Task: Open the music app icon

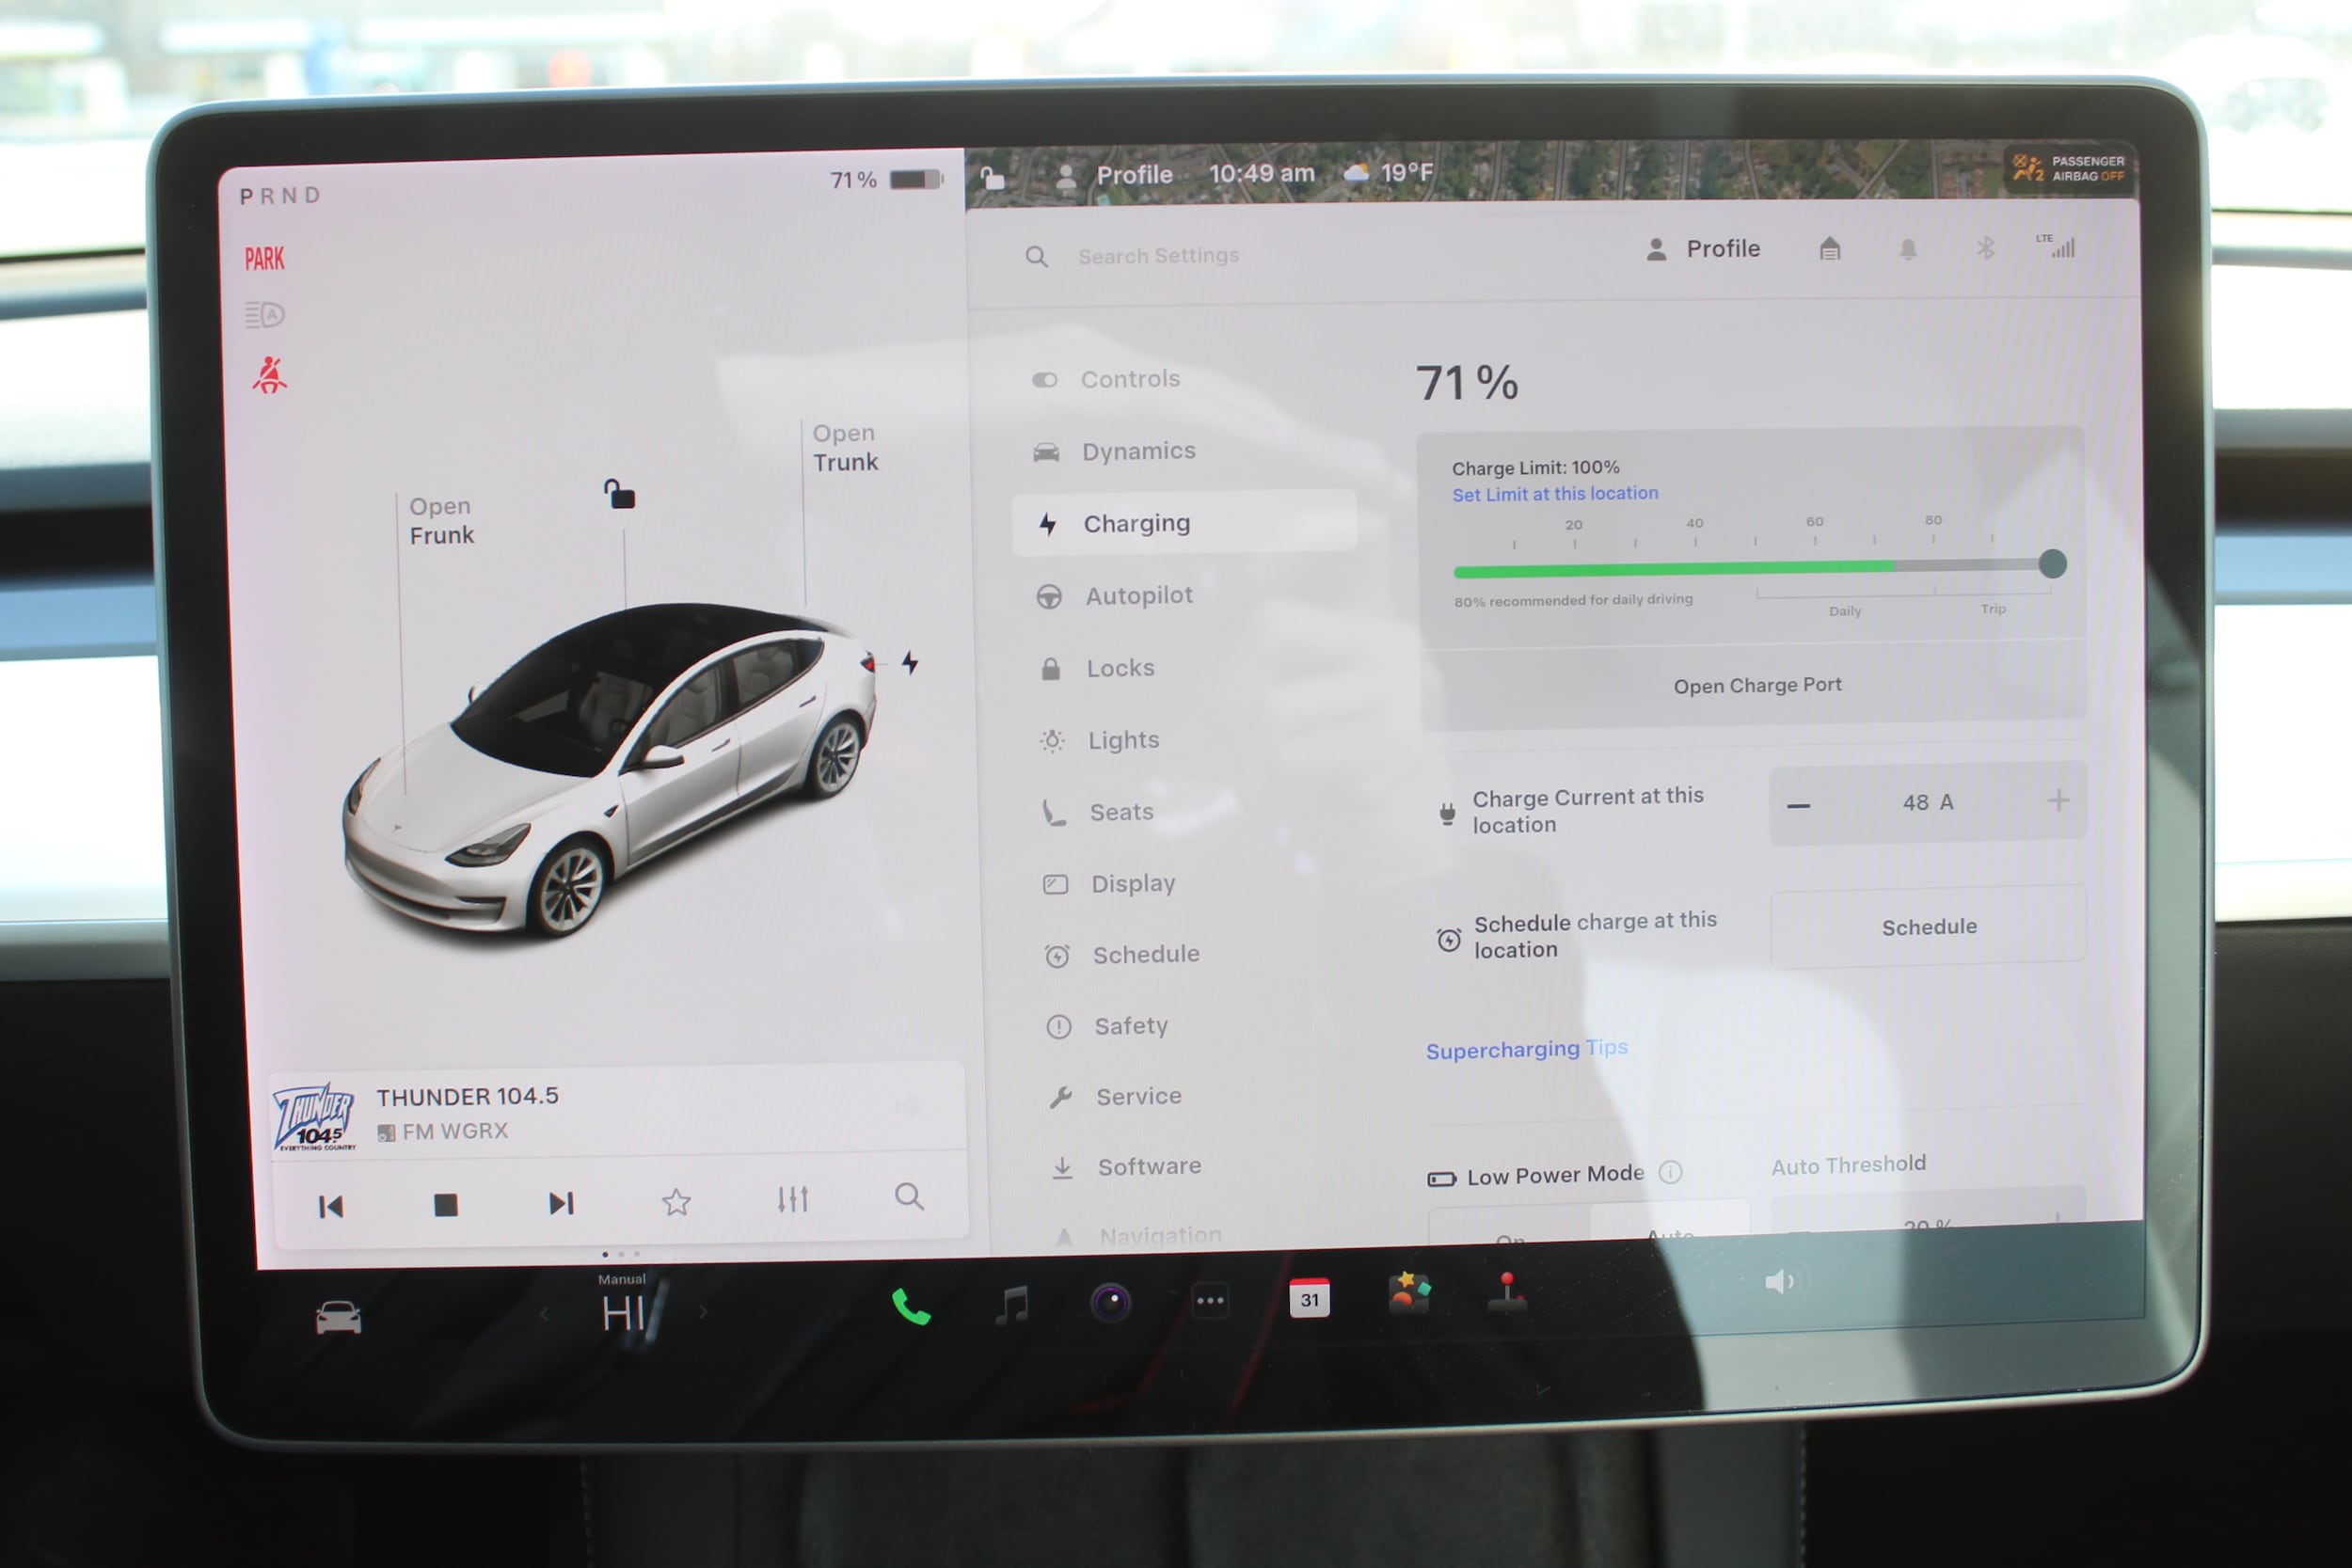Action: 1012,1305
